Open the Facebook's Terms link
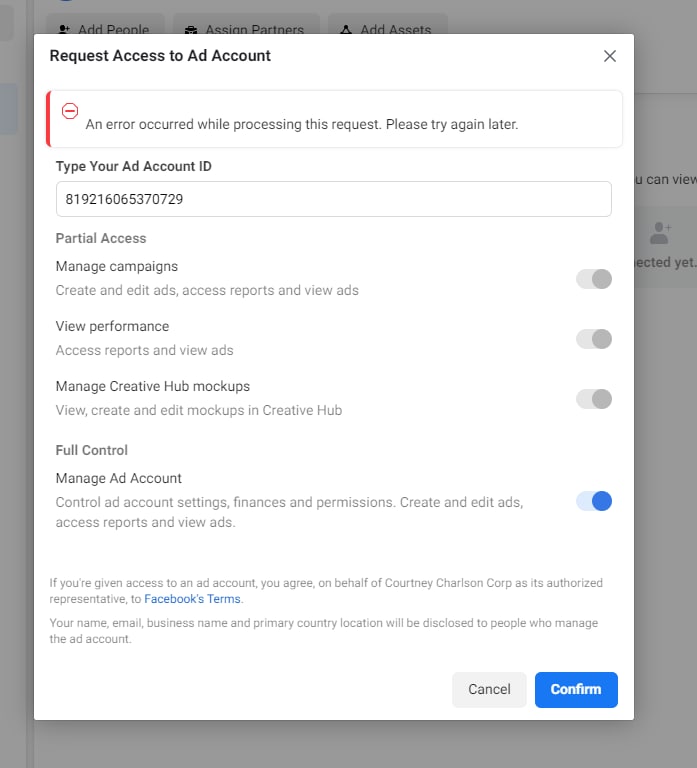This screenshot has width=697, height=768. tap(192, 599)
